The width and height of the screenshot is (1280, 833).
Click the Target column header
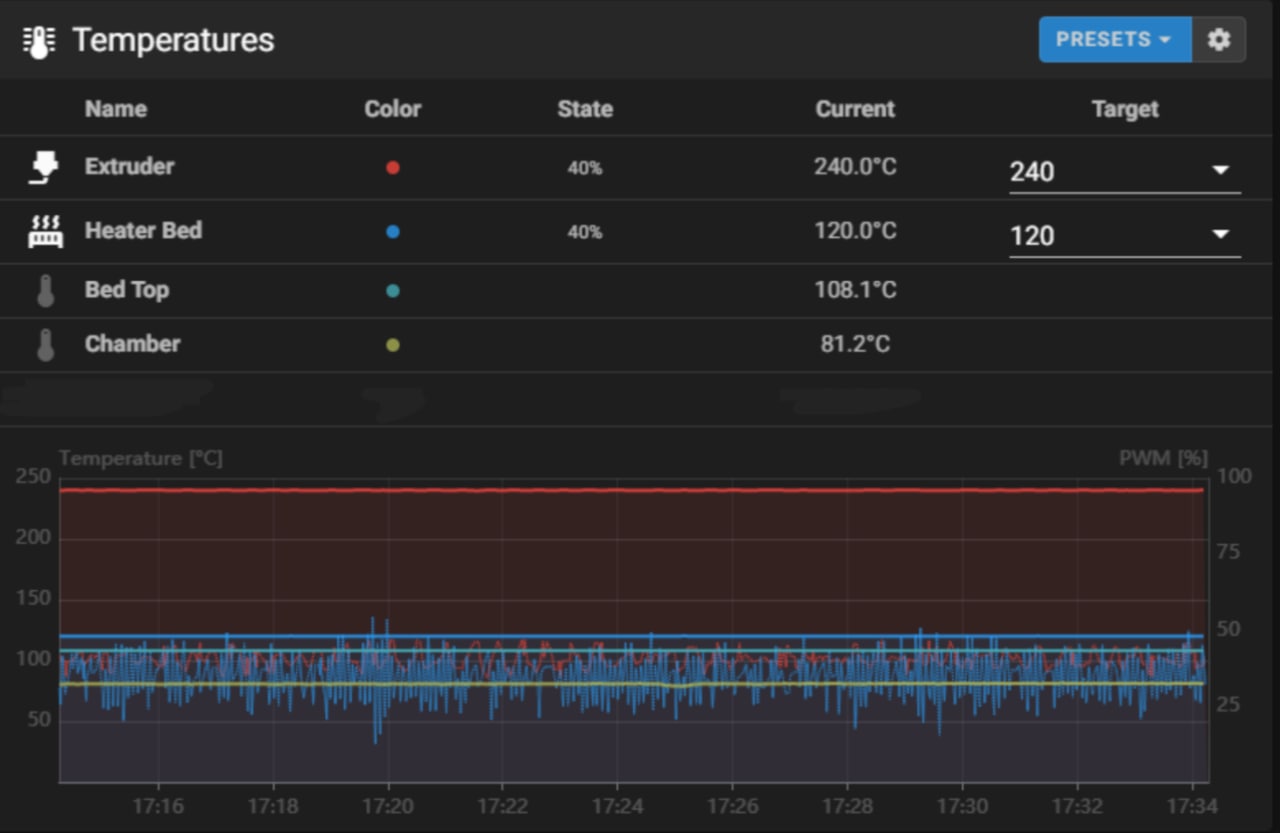click(x=1125, y=109)
